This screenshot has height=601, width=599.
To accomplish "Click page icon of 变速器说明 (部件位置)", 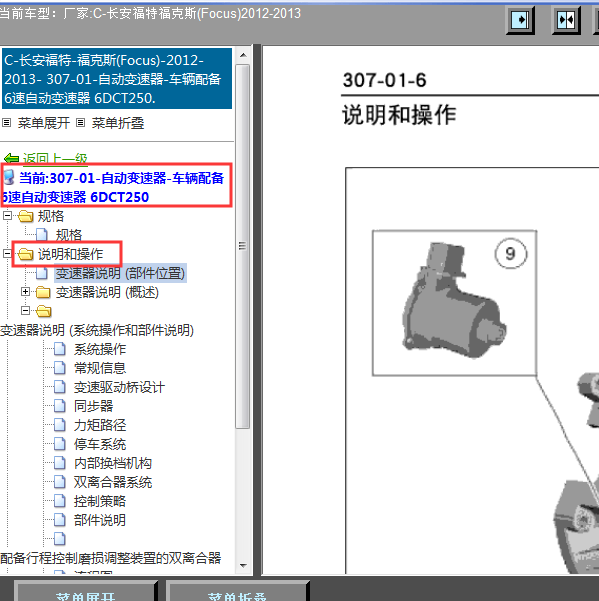I will [x=41, y=273].
